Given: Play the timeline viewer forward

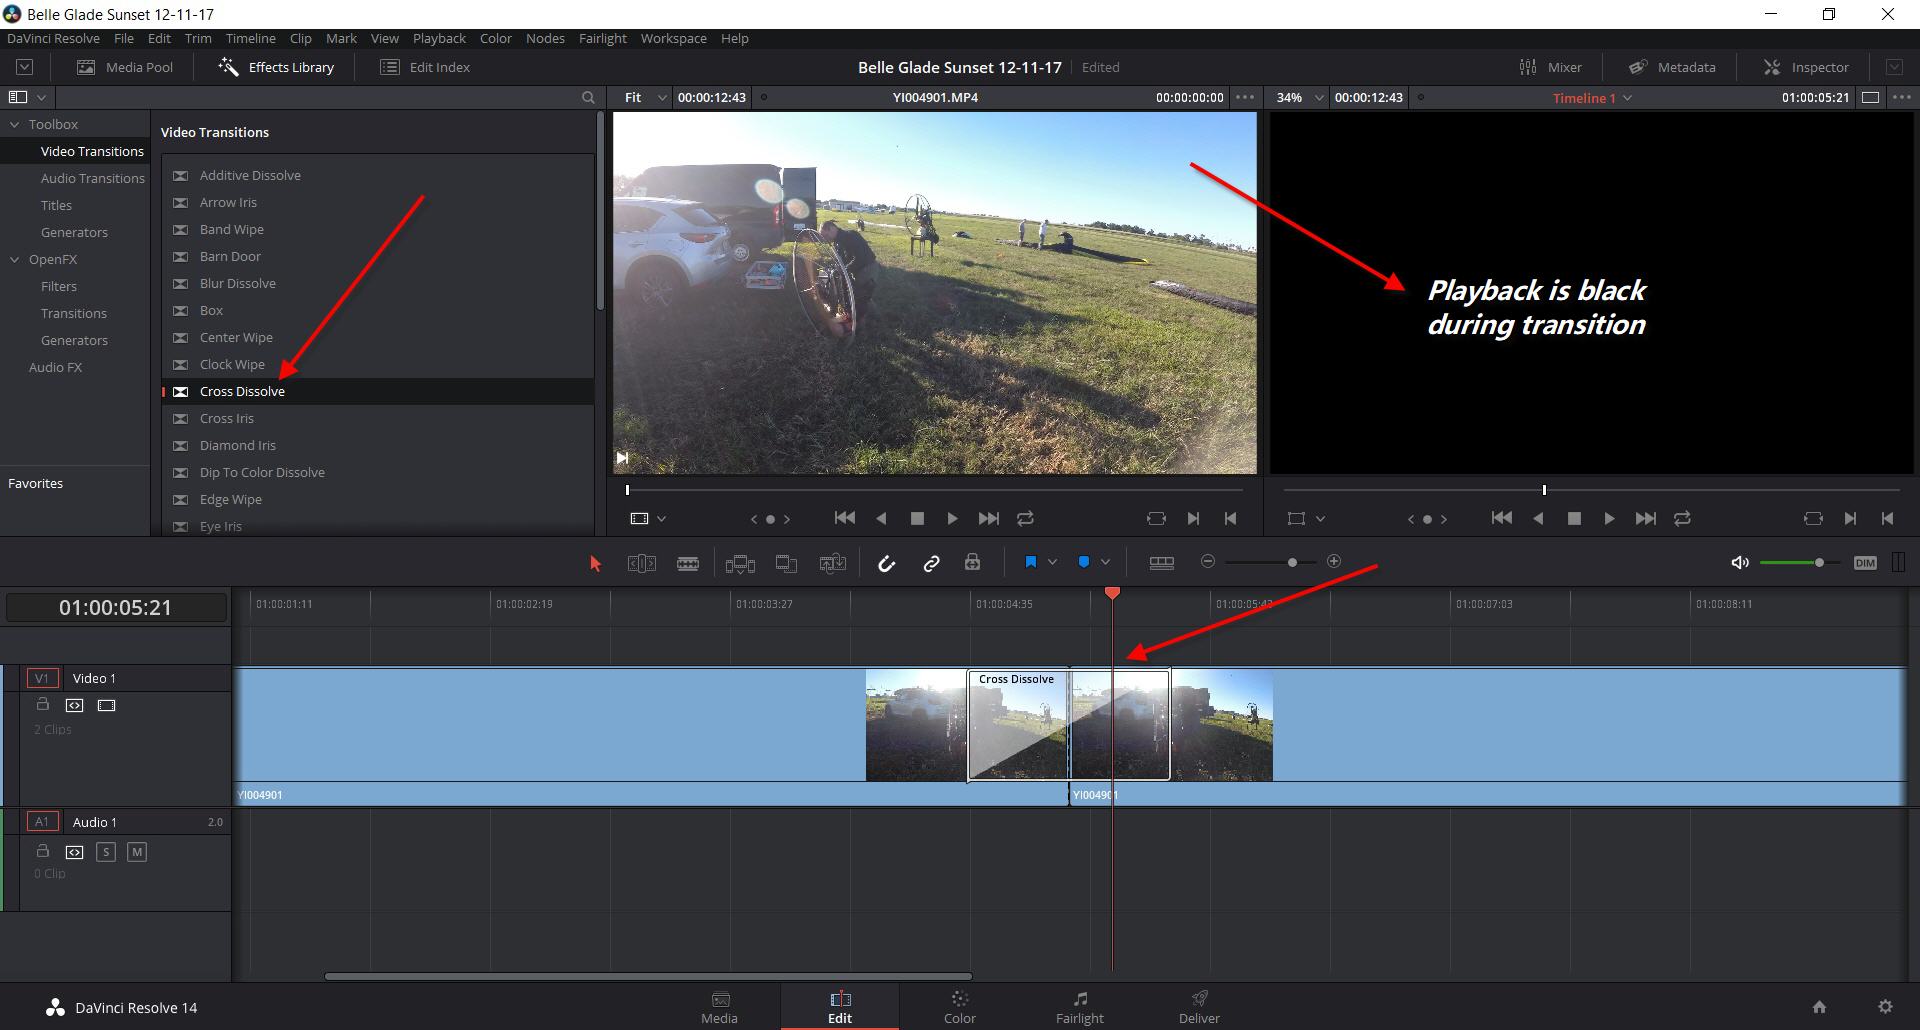Looking at the screenshot, I should coord(1609,518).
